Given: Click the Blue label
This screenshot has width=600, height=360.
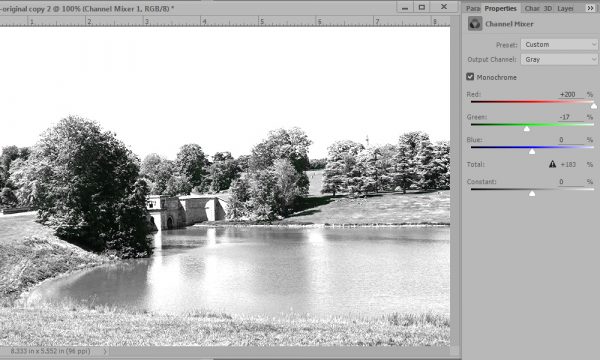Looking at the screenshot, I should (474, 140).
